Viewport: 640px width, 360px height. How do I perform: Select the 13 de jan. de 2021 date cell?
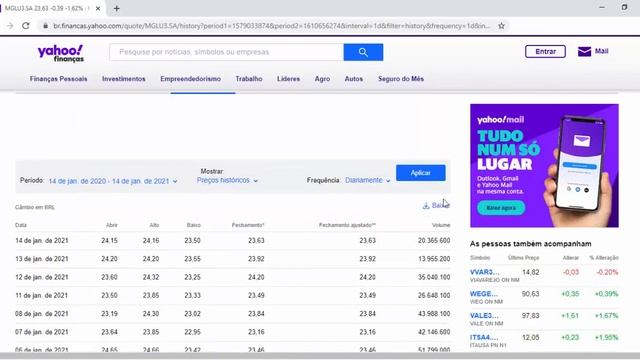coord(42,259)
